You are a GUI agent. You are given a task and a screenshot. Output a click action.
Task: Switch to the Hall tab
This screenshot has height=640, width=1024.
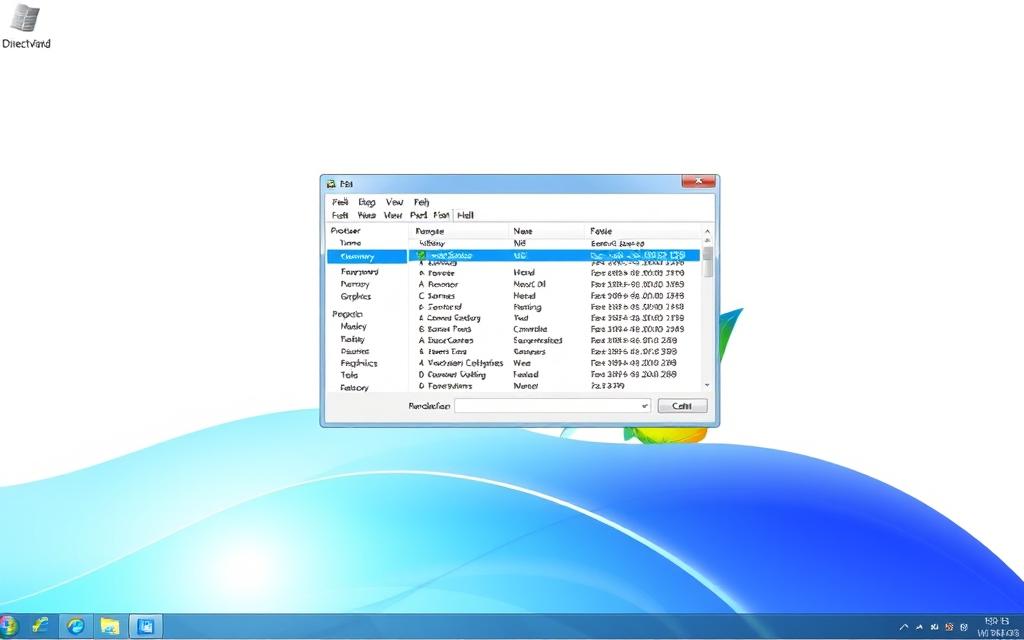(465, 215)
